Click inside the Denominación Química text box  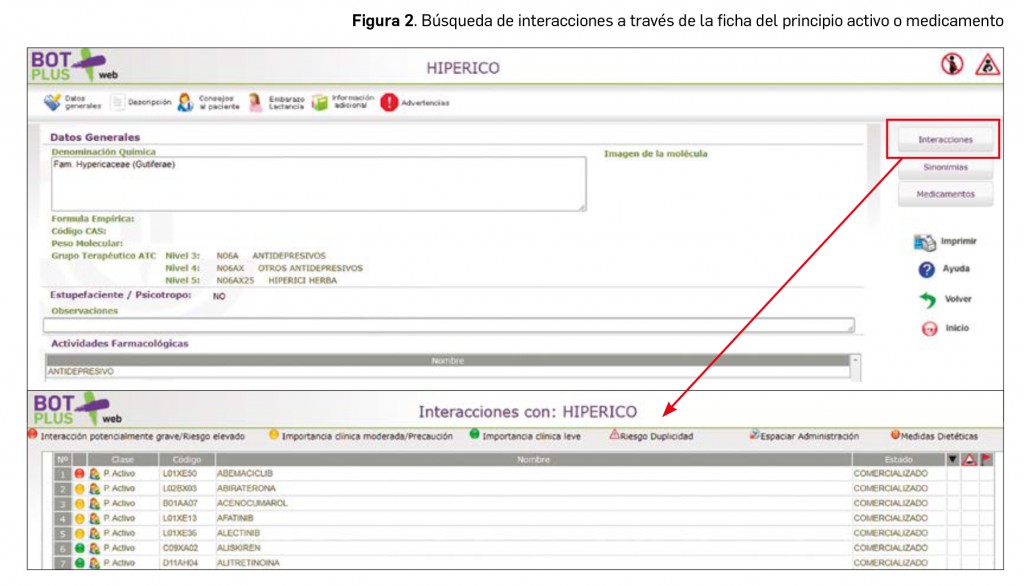pos(318,184)
